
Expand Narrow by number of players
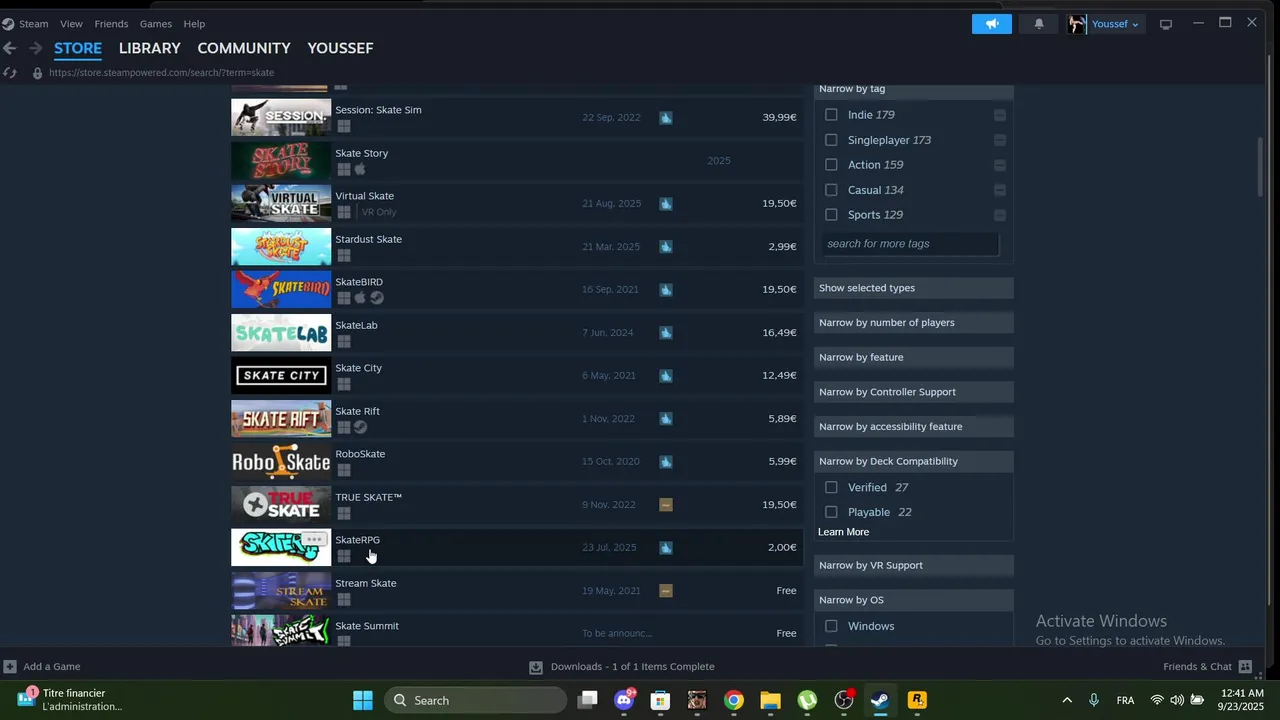click(x=913, y=323)
